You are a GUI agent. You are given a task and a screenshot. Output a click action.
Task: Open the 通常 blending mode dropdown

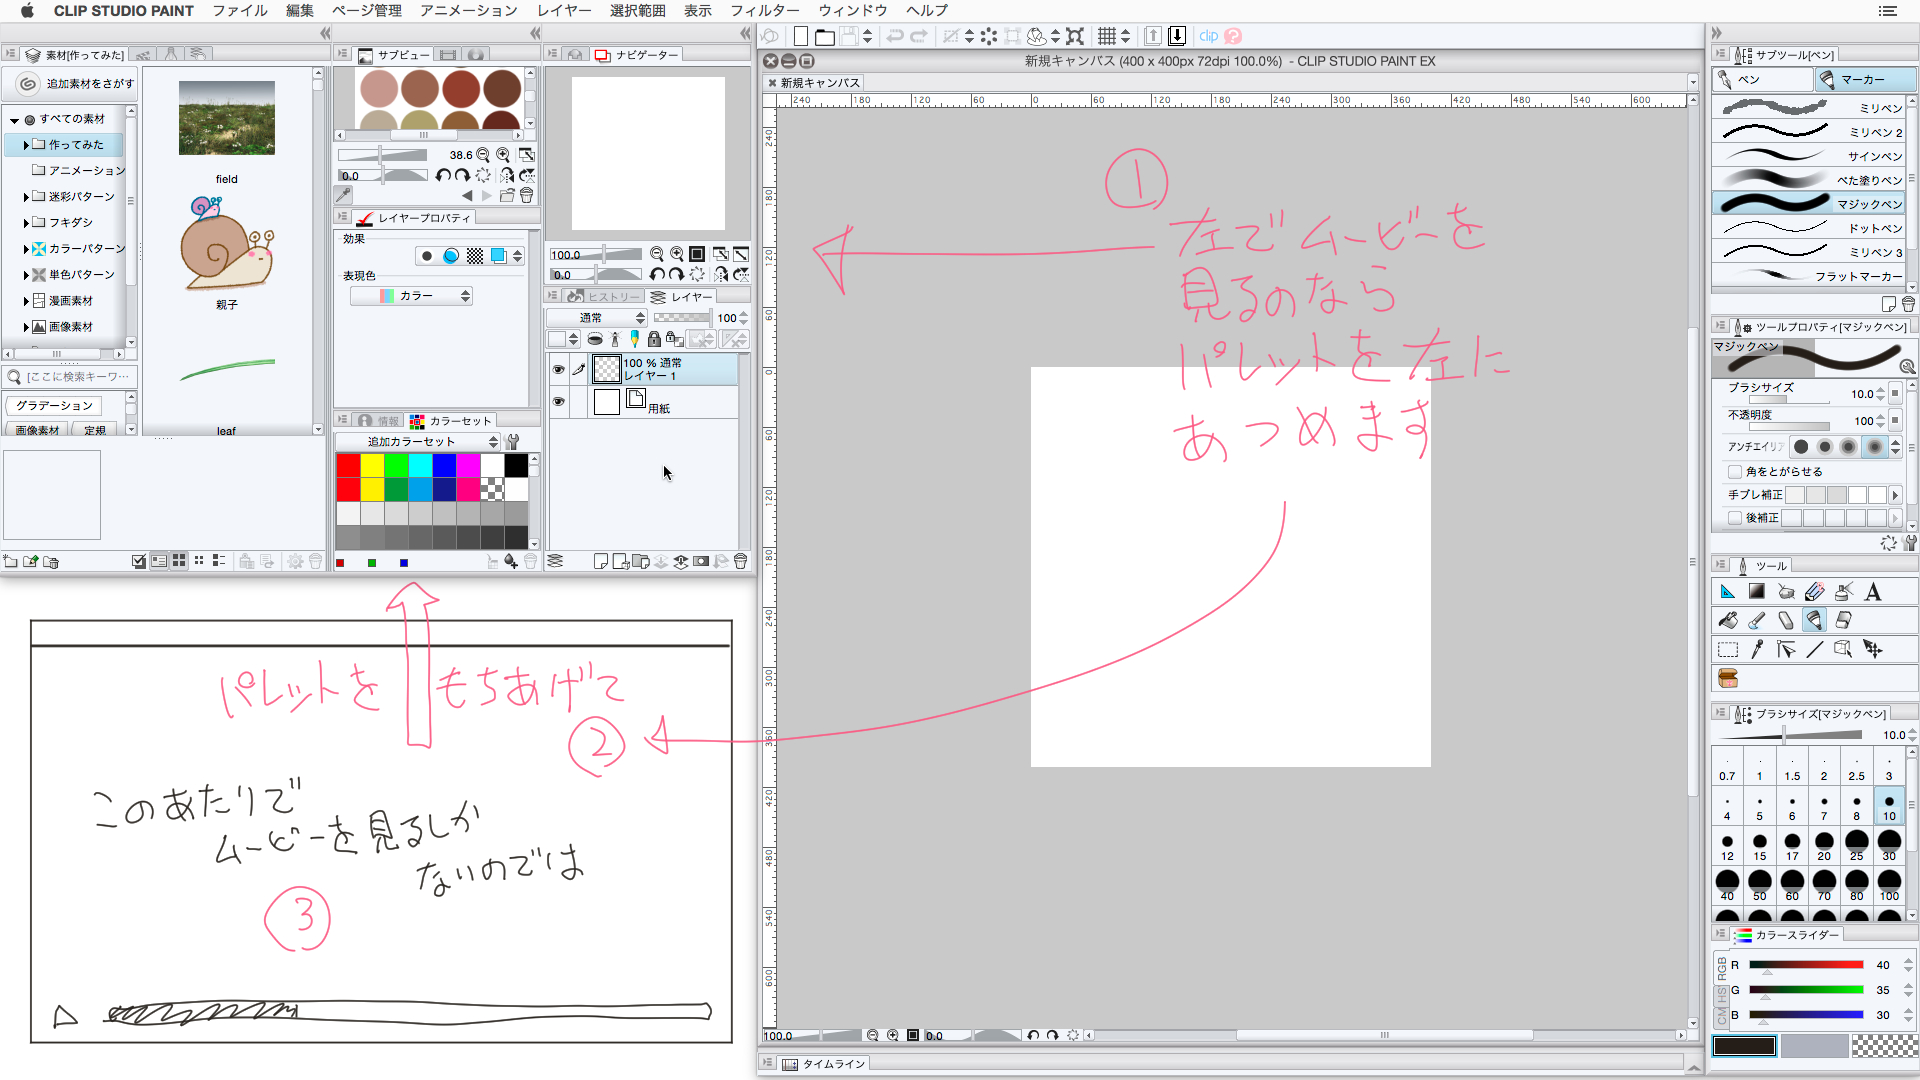click(598, 317)
